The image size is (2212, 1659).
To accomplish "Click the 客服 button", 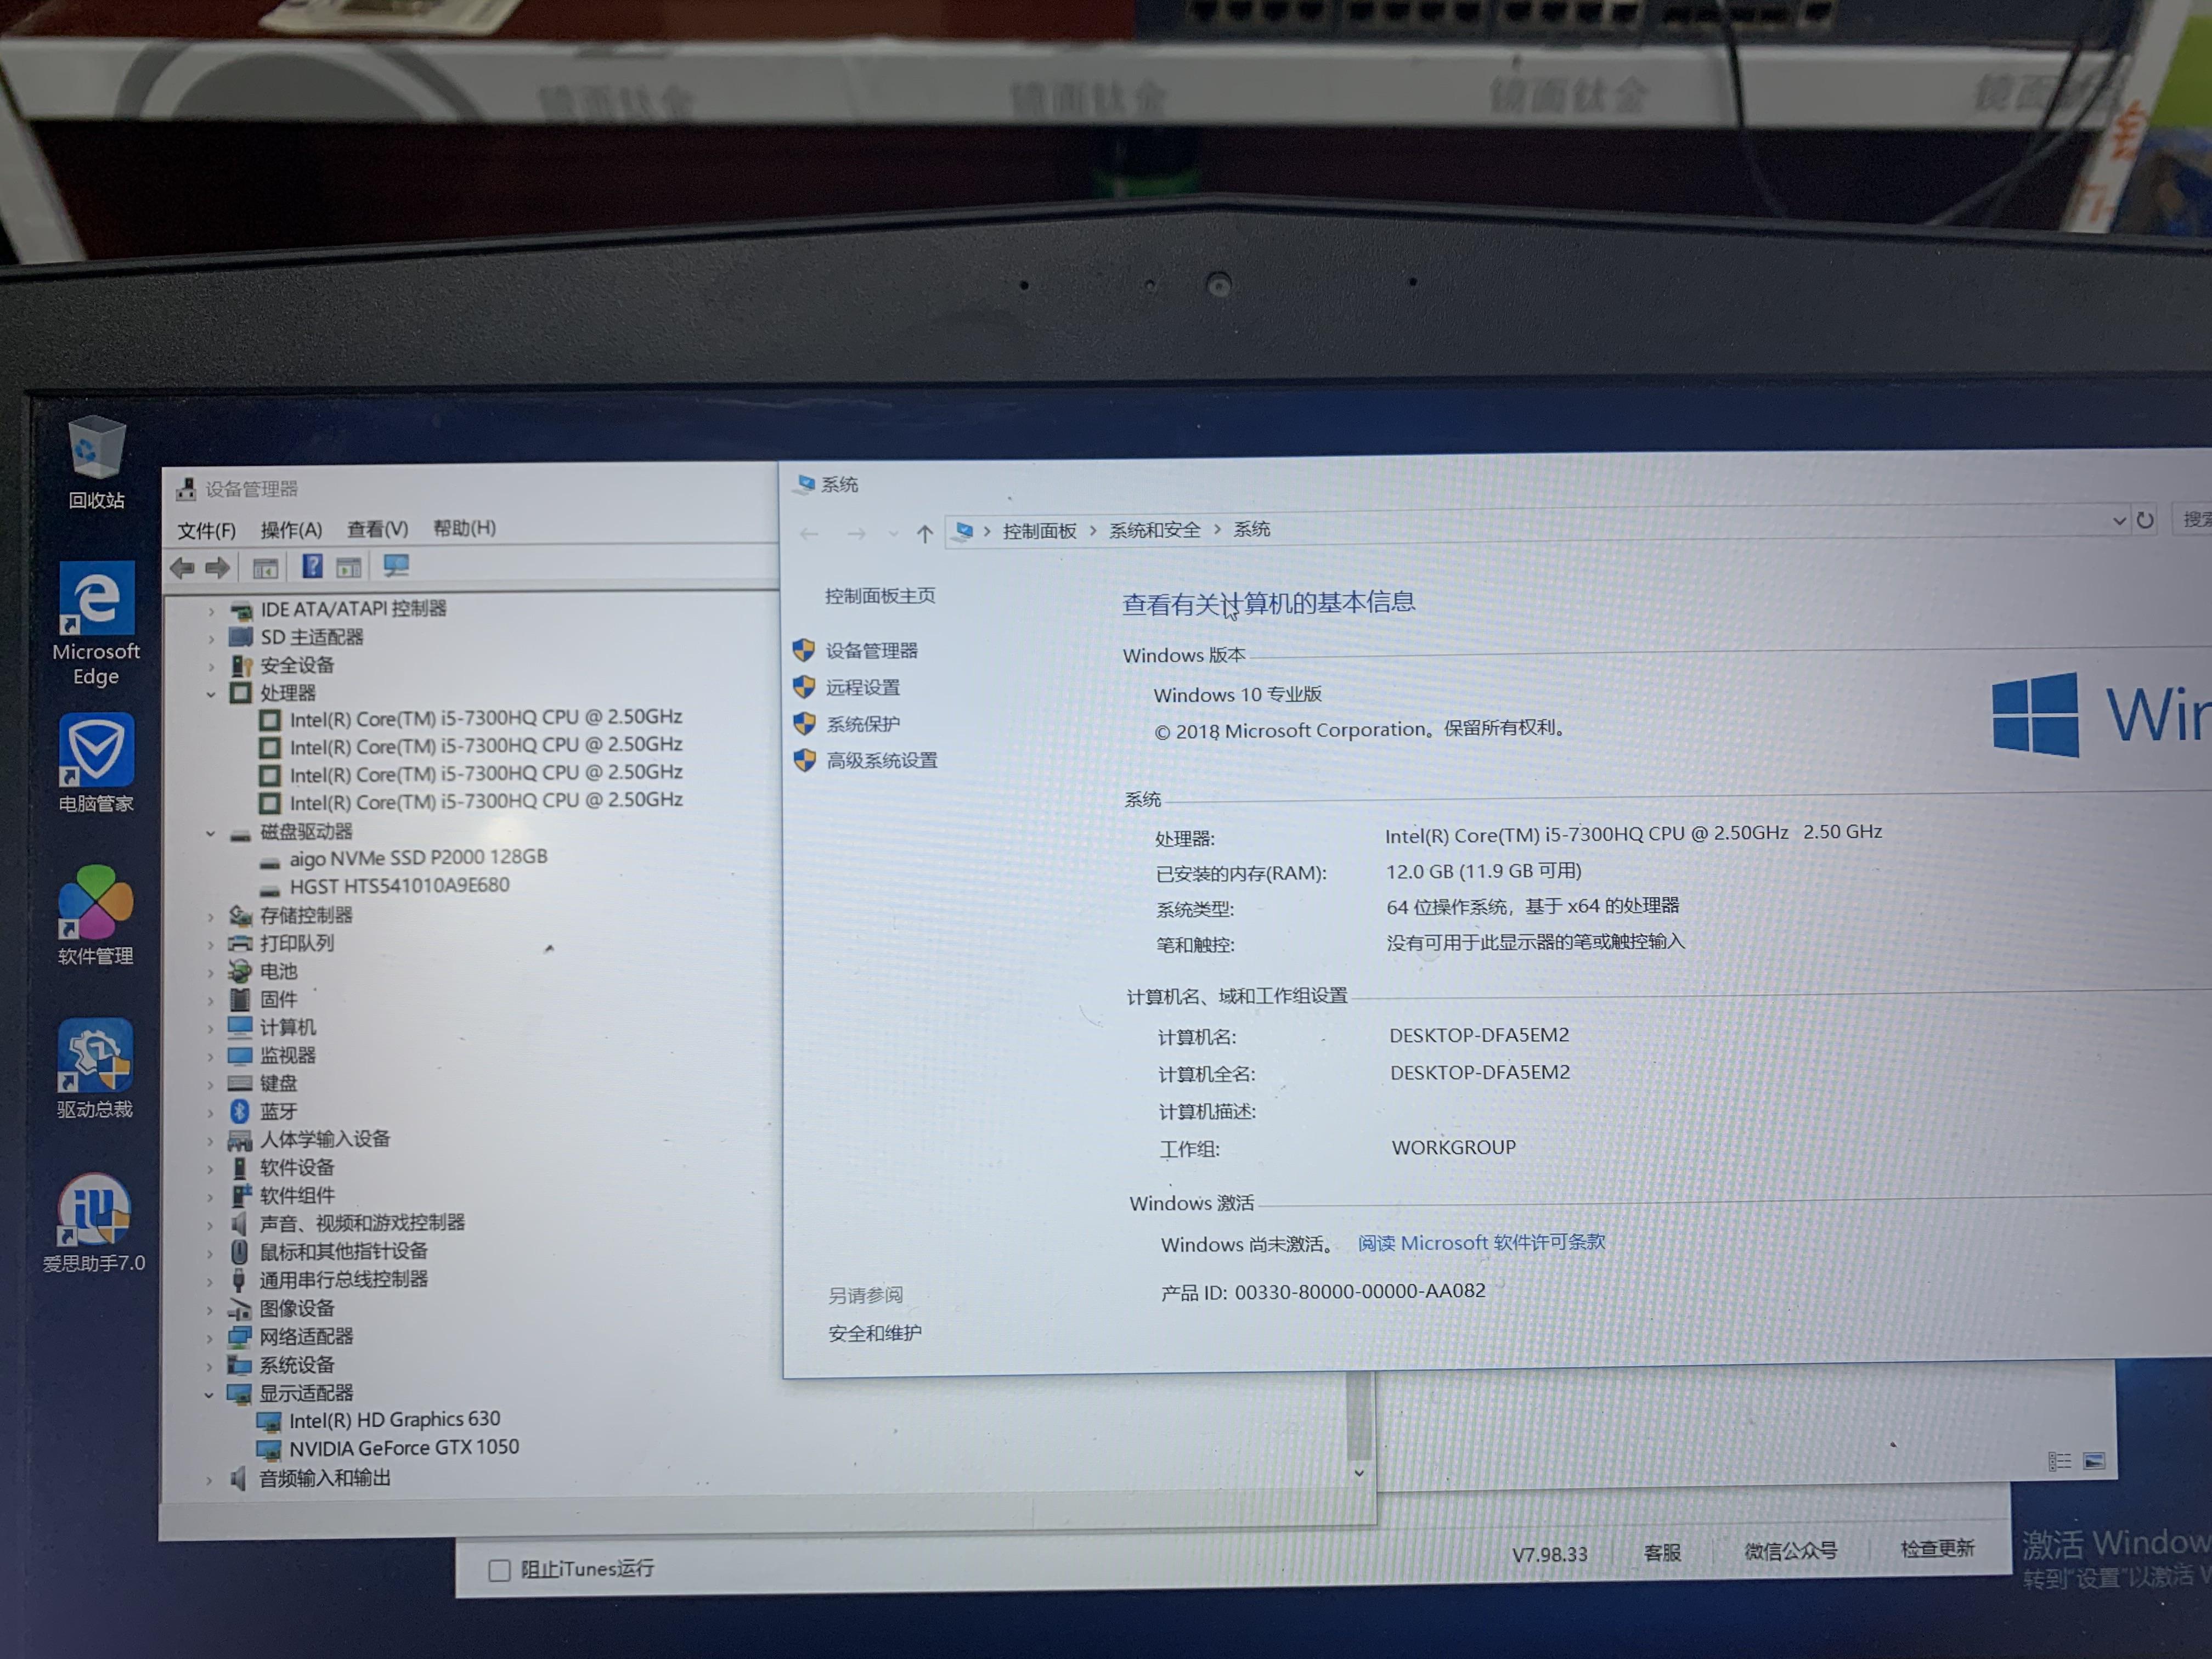I will [x=1662, y=1552].
